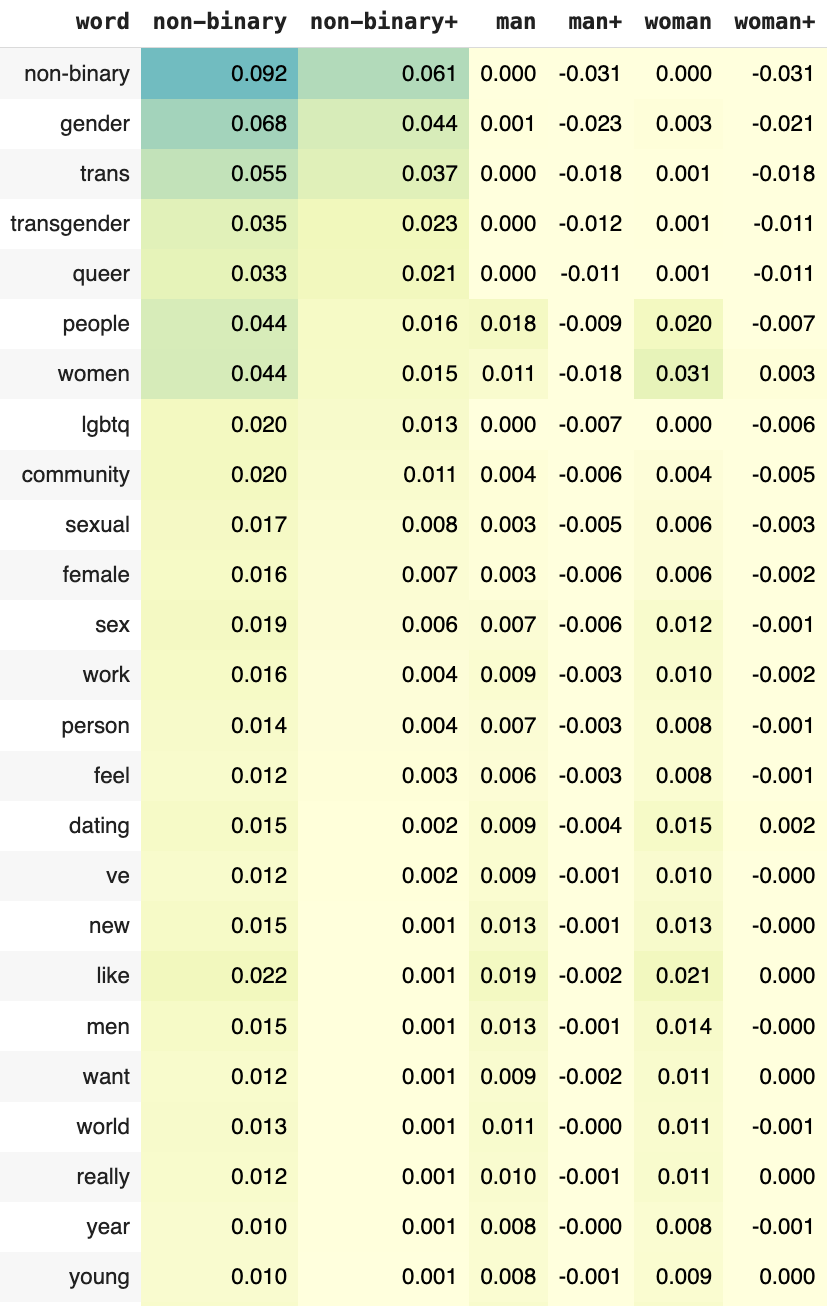Viewport: 828px width, 1306px height.
Task: Click the 'man+' column header
Action: [x=594, y=22]
